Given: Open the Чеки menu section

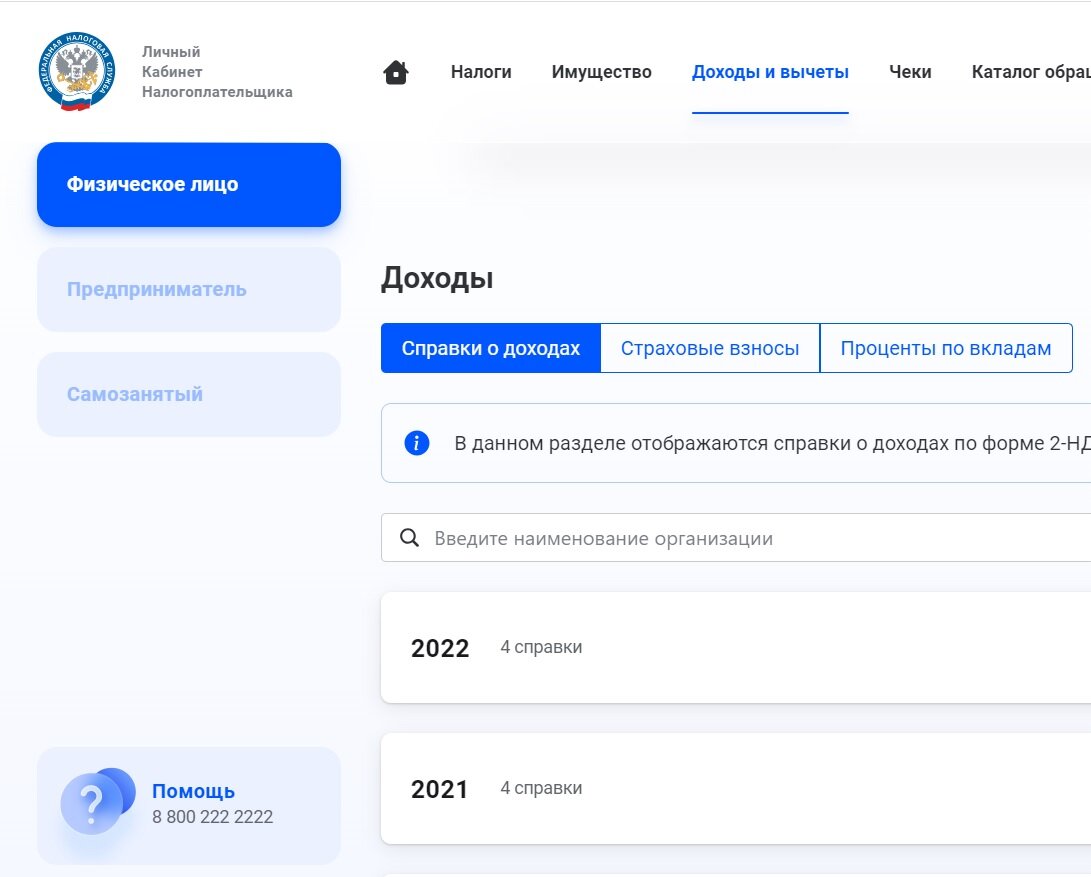Looking at the screenshot, I should [x=910, y=72].
